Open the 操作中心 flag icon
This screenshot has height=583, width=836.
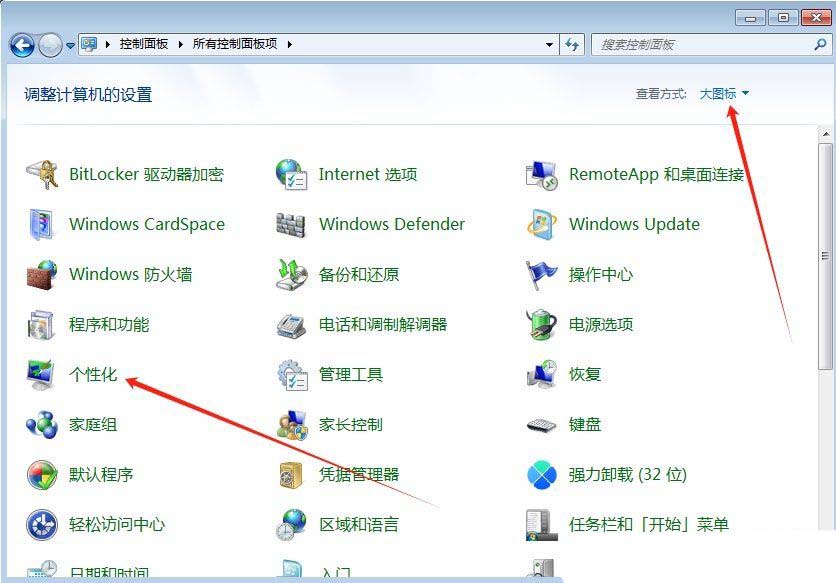(x=541, y=275)
